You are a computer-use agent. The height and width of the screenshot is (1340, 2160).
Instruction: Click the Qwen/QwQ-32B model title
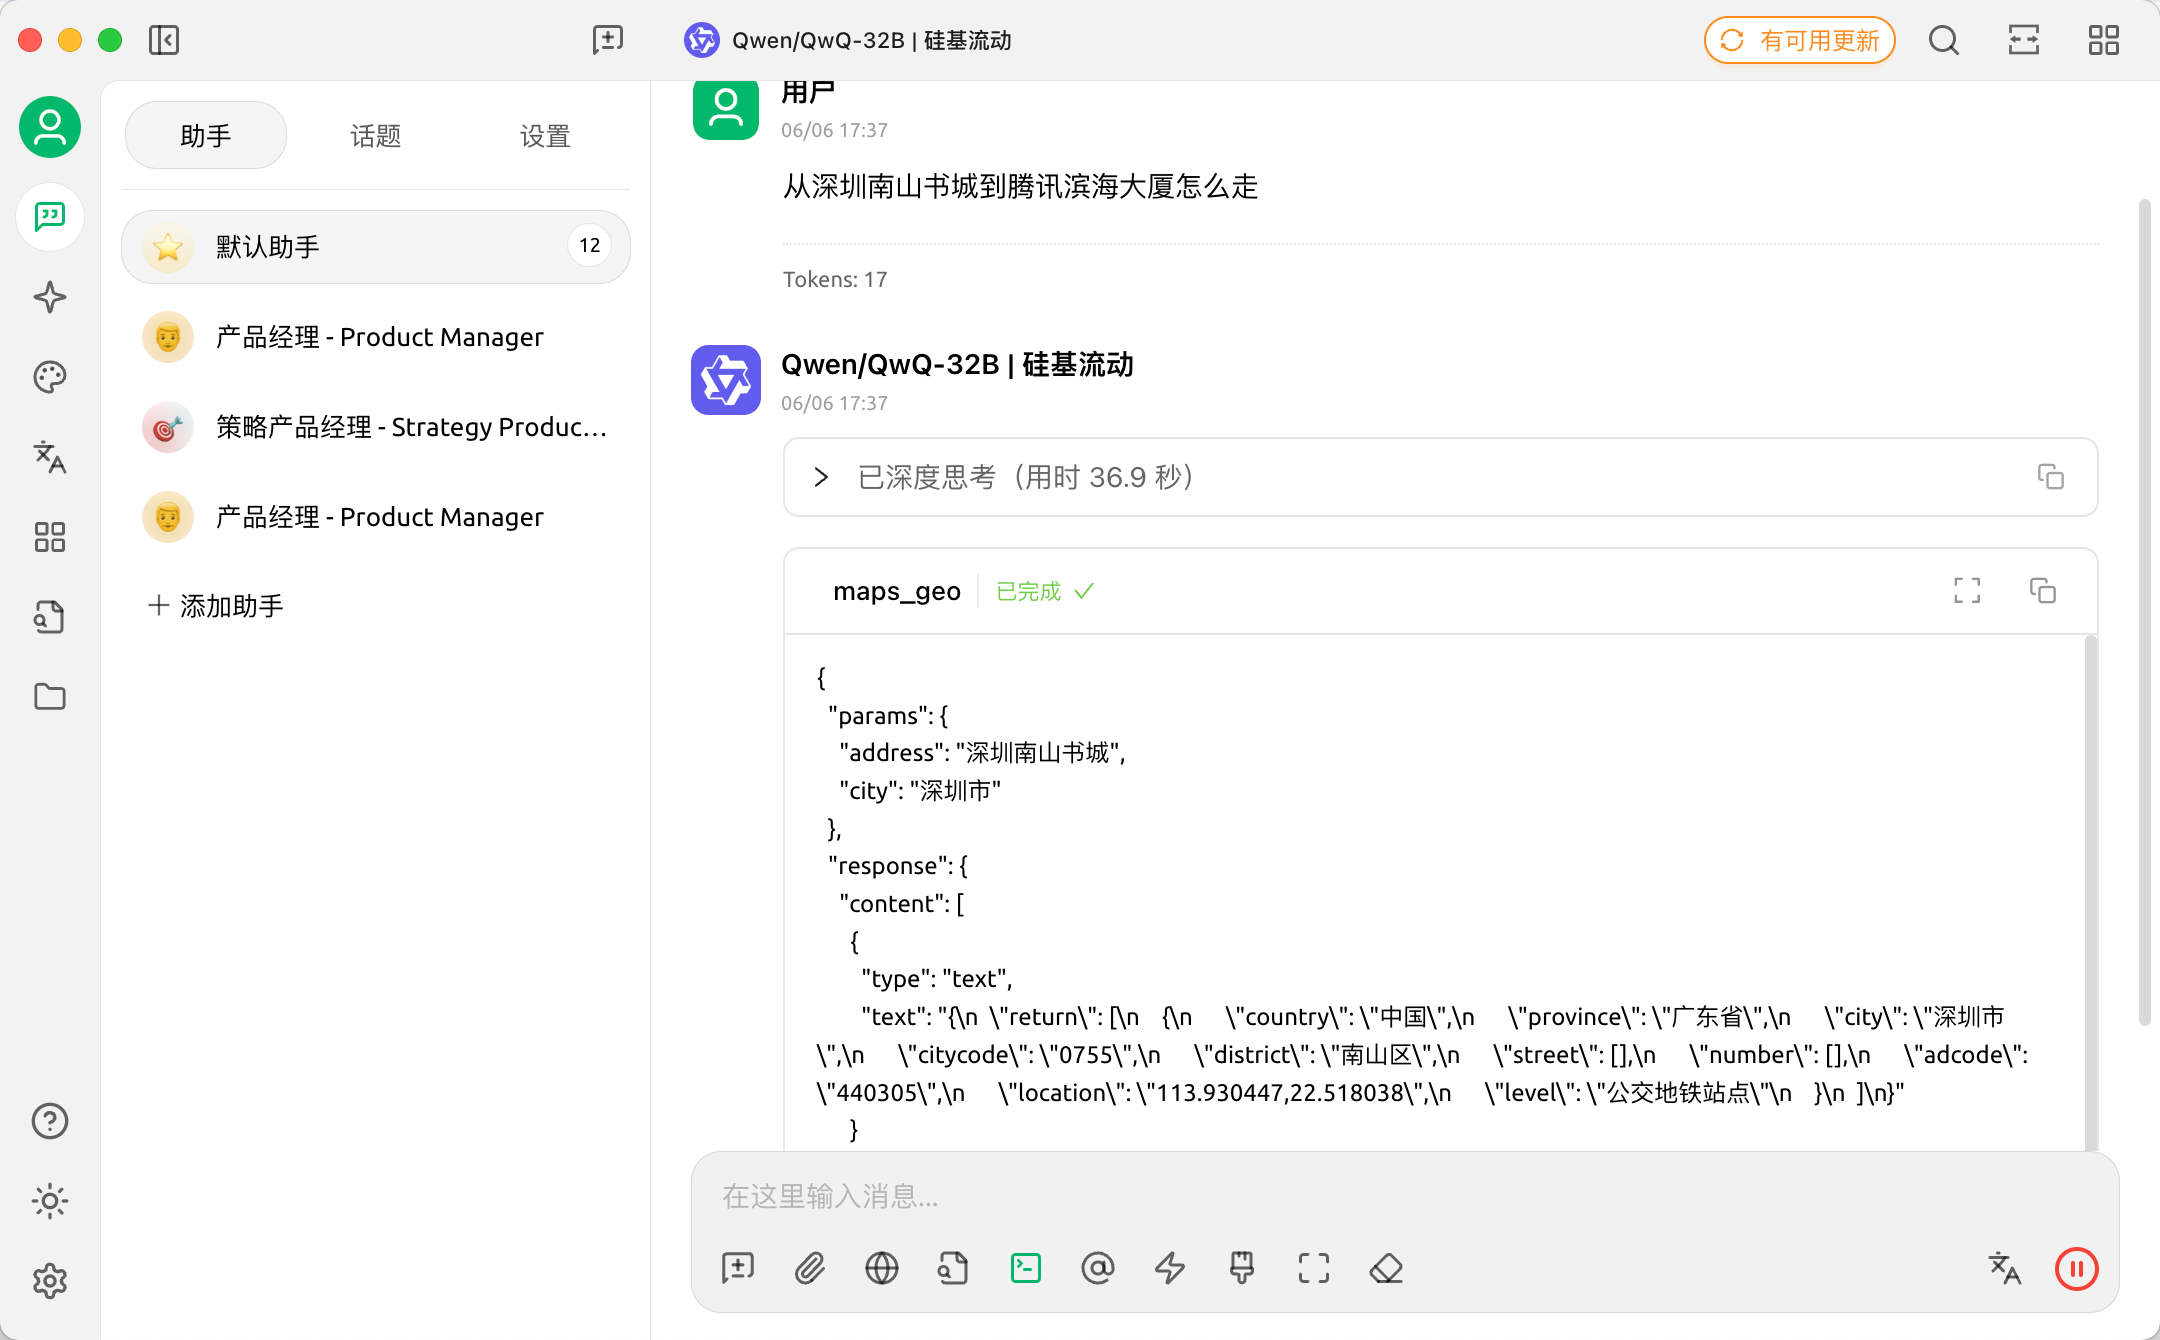point(848,40)
